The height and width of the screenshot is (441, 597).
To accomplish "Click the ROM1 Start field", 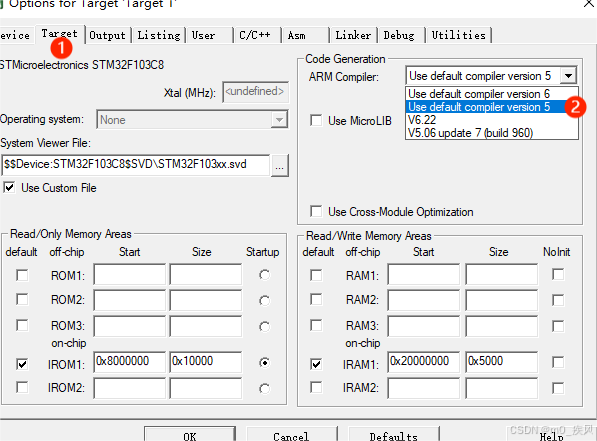I will (x=130, y=275).
